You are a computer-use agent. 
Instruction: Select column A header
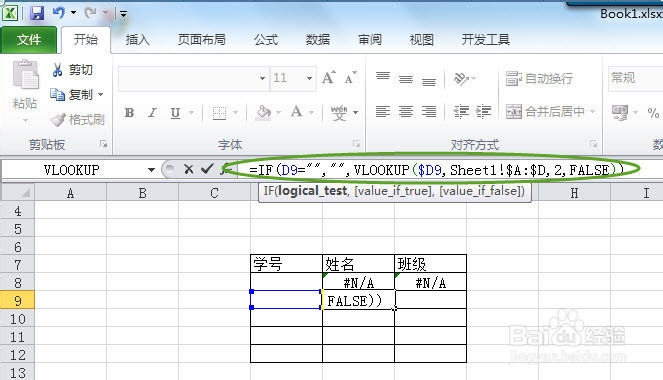click(x=71, y=193)
